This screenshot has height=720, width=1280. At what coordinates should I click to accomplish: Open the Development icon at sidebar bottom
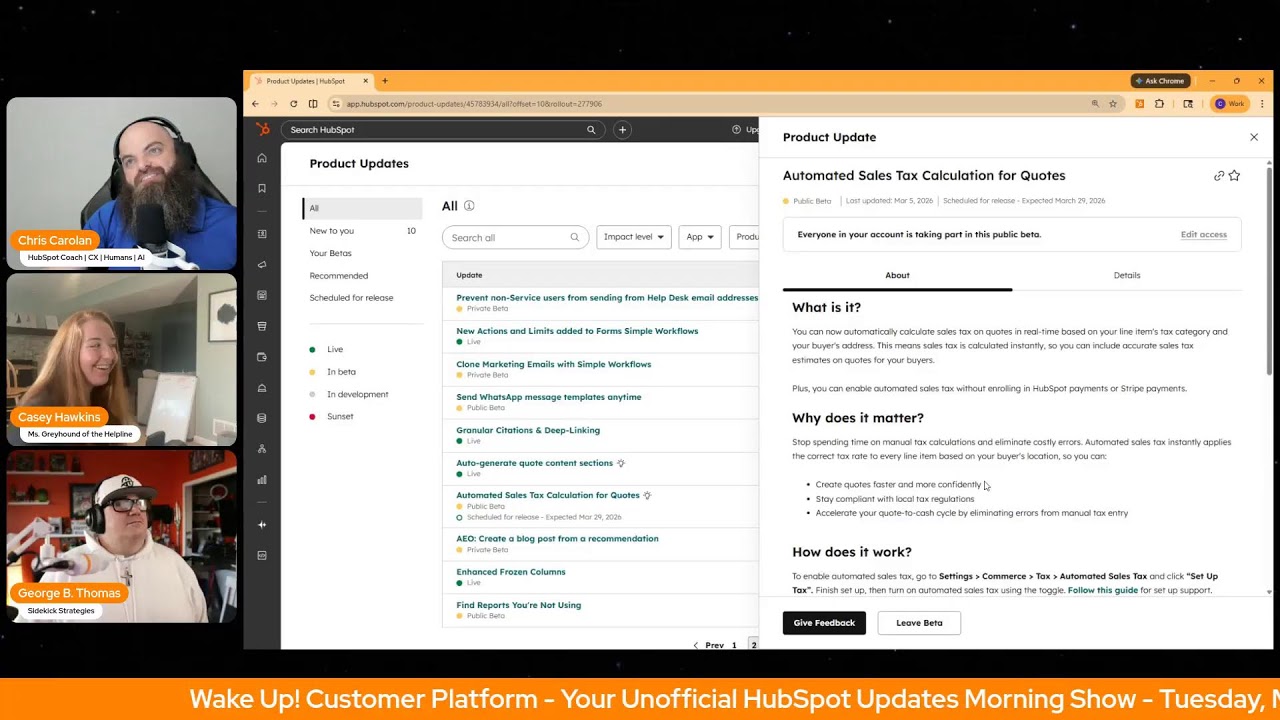(x=262, y=555)
